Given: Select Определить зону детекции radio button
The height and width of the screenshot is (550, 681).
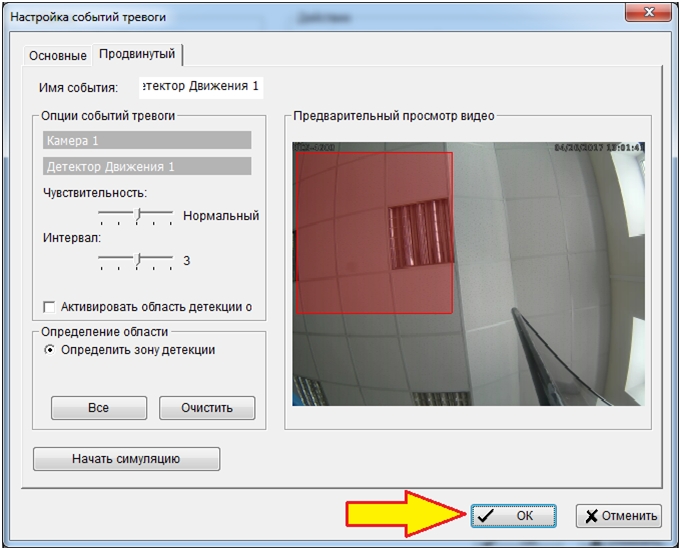Looking at the screenshot, I should (x=50, y=350).
